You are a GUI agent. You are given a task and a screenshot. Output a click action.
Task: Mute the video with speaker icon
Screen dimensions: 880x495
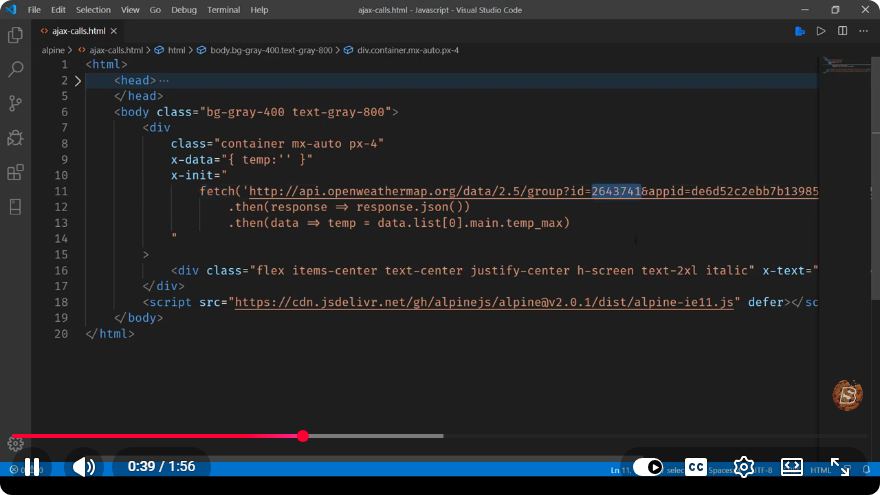84,466
